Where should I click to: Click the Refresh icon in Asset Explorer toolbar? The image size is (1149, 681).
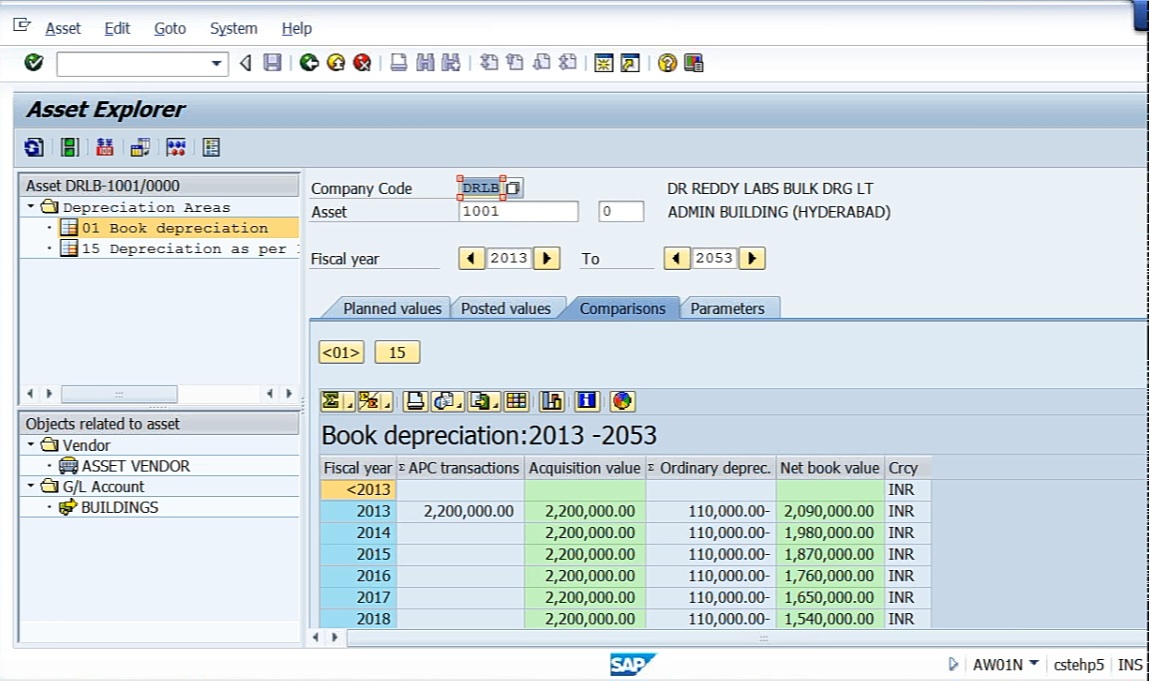click(x=34, y=147)
